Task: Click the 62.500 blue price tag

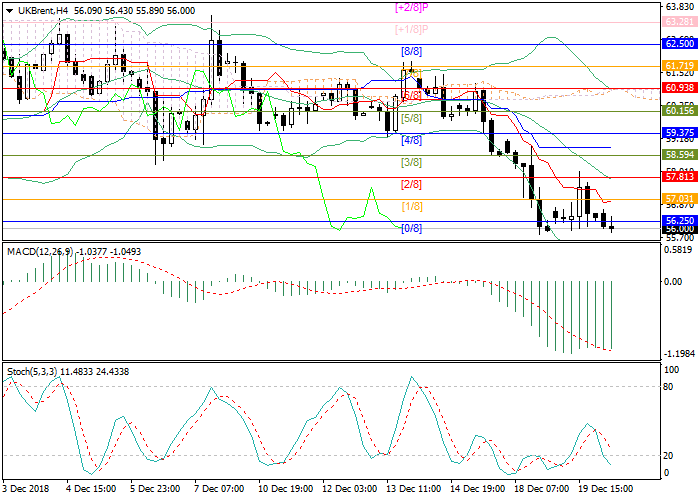Action: tap(679, 44)
